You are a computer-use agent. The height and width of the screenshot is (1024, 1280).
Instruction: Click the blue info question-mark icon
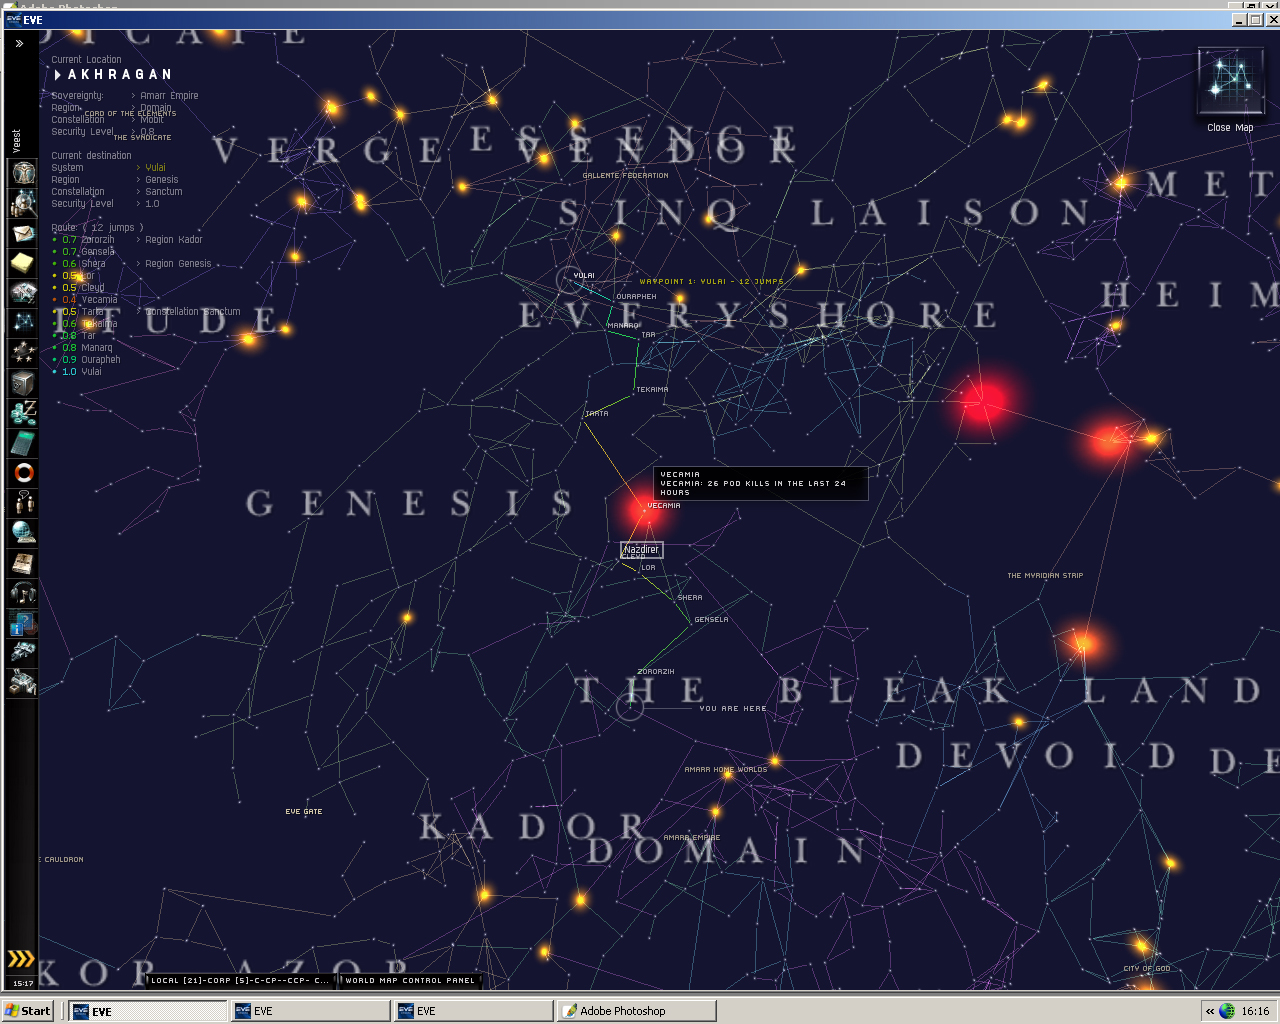point(23,624)
